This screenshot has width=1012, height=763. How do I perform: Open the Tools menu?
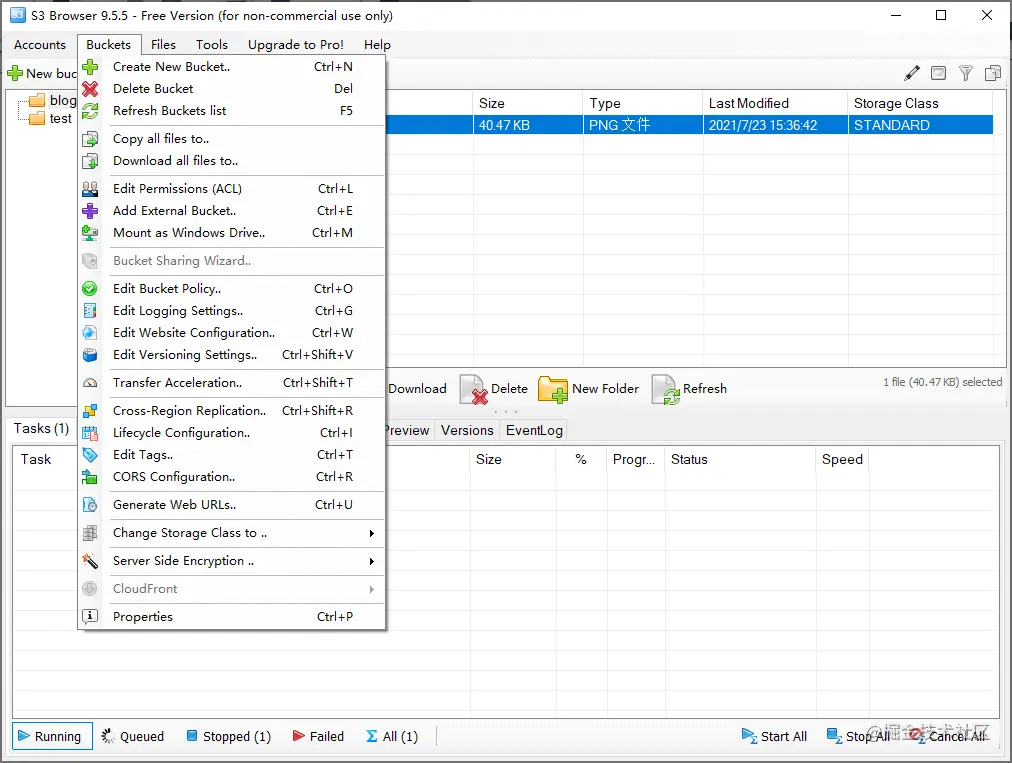pos(212,45)
